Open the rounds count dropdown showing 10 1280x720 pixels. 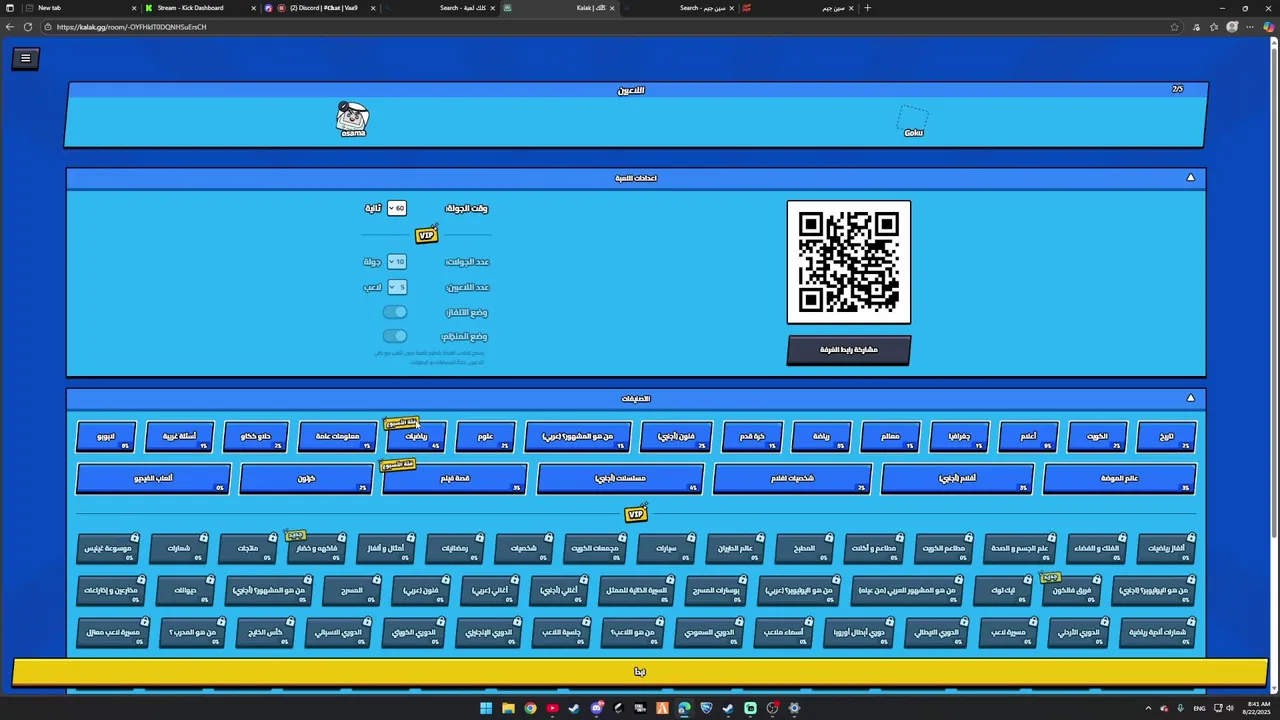point(396,261)
